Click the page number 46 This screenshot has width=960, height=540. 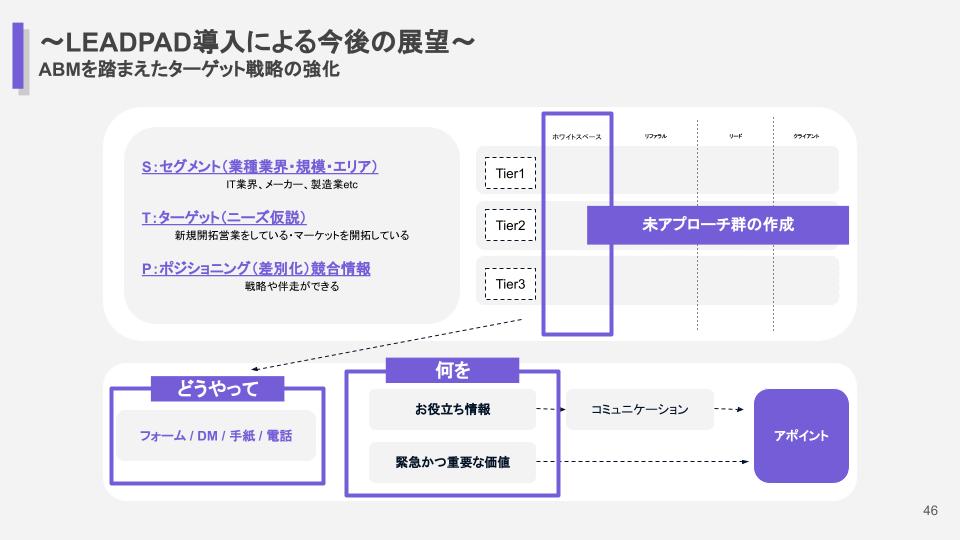[930, 510]
